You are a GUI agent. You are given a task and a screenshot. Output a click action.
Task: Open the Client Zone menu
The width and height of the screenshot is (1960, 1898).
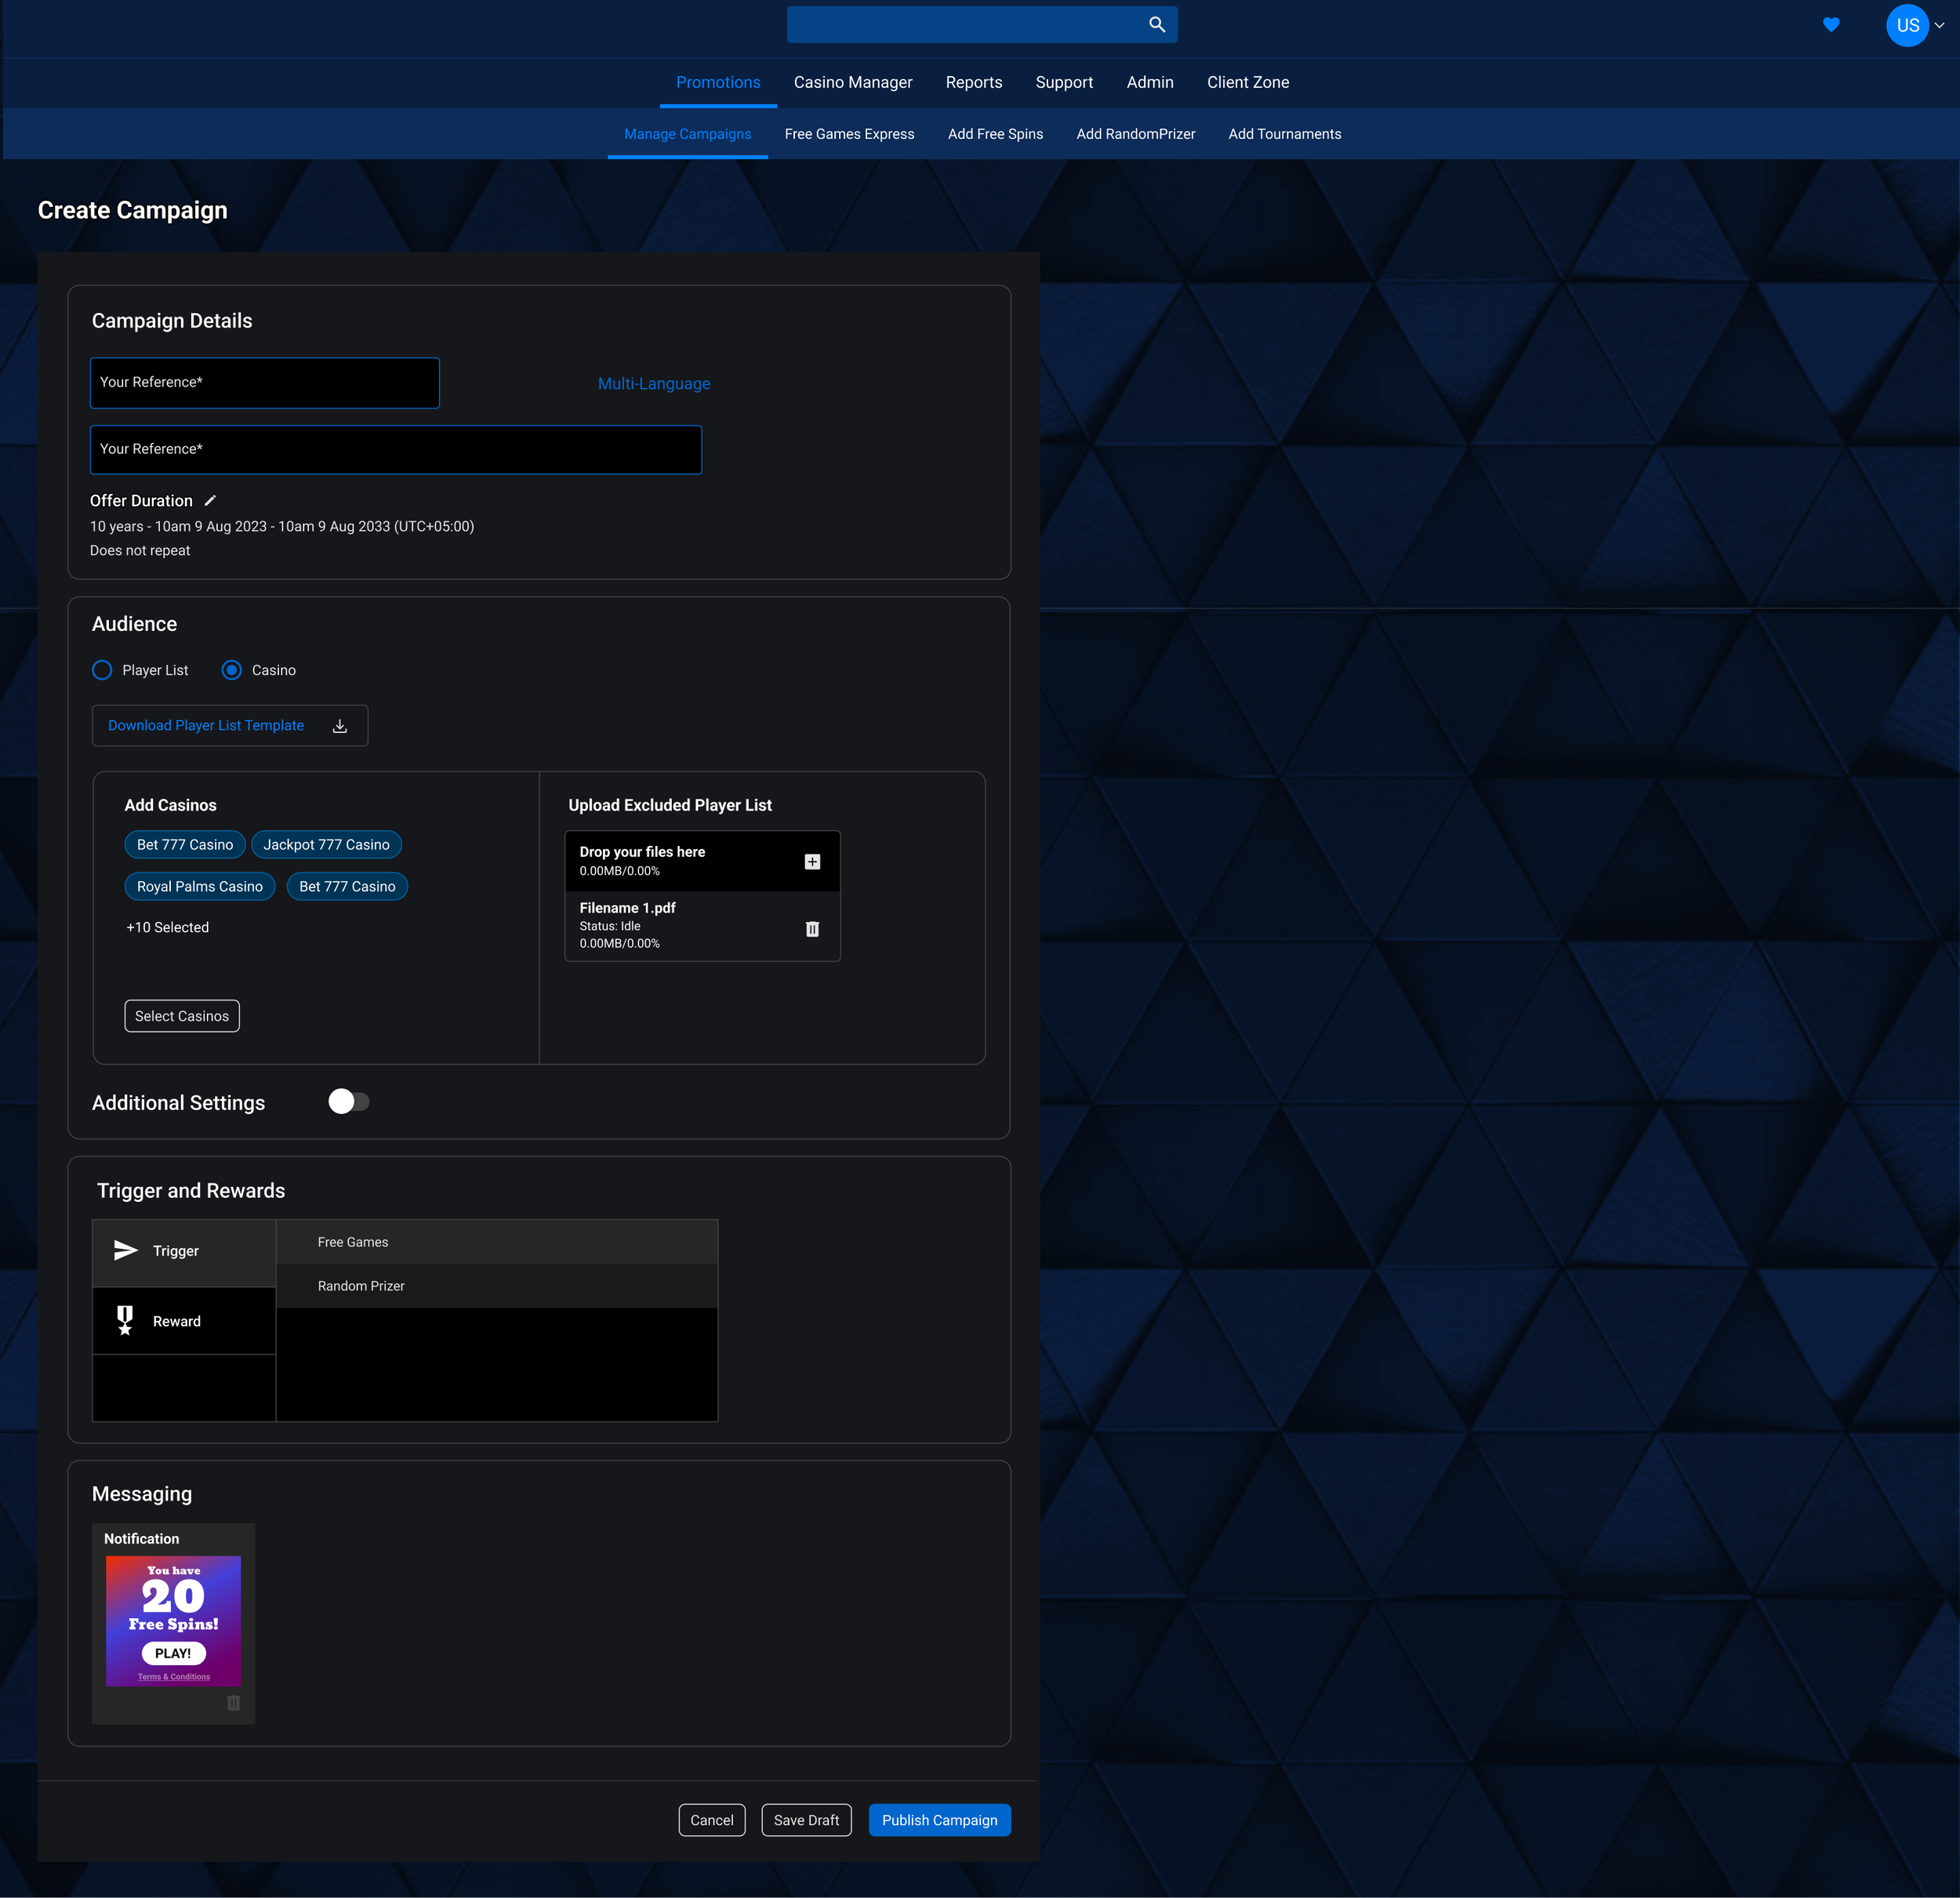click(1248, 82)
